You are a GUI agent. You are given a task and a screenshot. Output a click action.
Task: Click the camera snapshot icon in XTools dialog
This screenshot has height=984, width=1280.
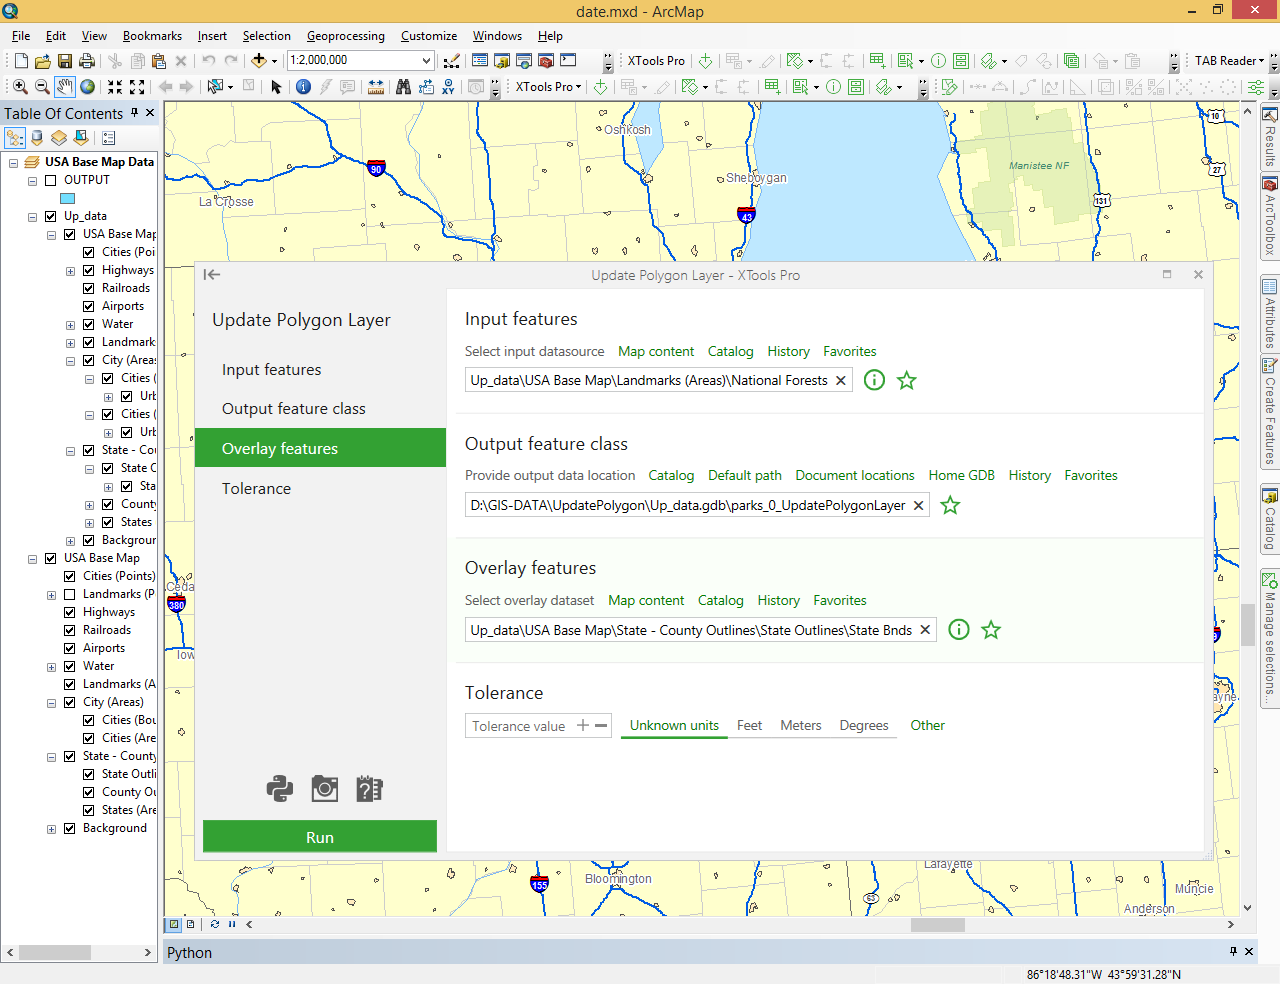pos(325,789)
